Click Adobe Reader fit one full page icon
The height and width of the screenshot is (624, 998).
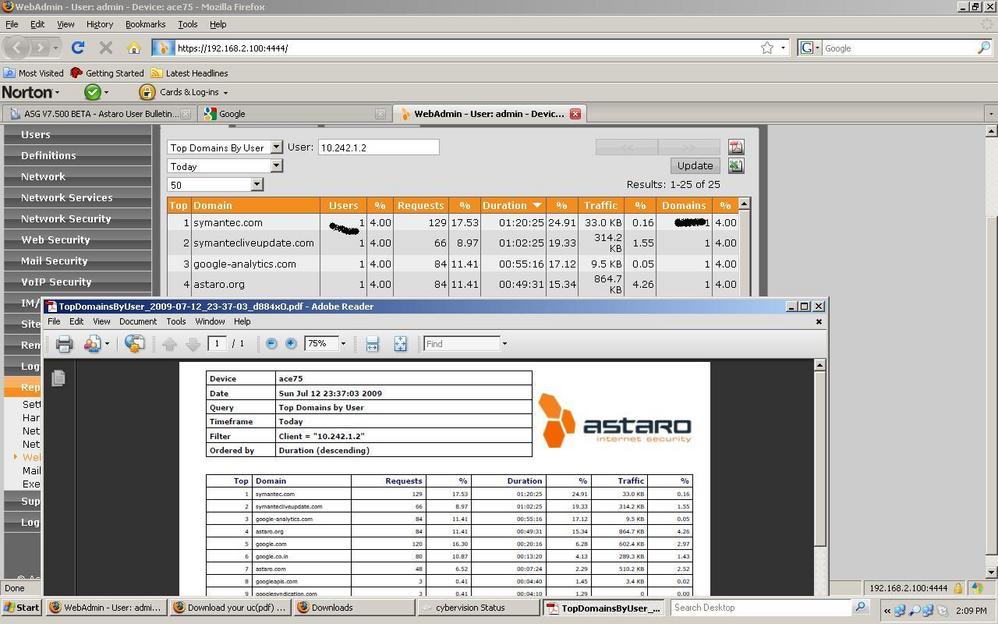[x=400, y=344]
